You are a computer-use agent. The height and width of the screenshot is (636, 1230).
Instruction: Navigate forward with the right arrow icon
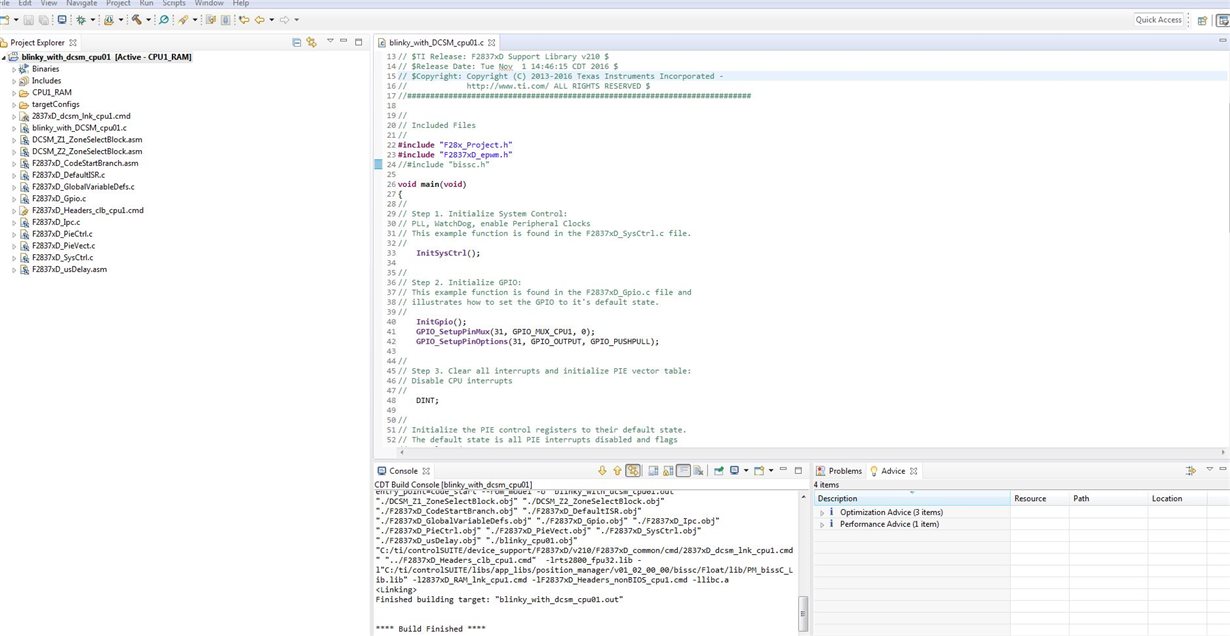click(284, 20)
